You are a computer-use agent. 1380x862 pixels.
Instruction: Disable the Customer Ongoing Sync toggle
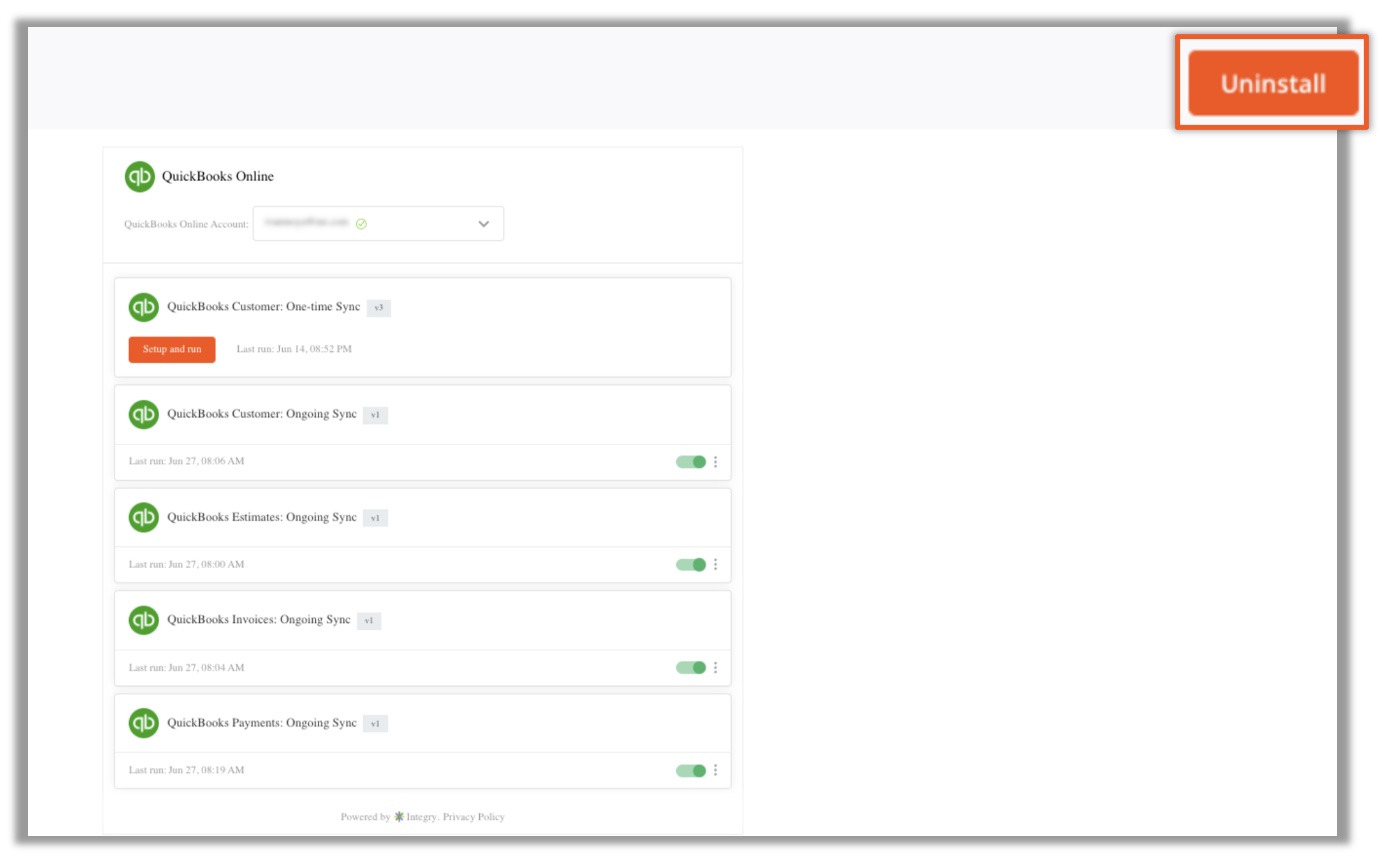[691, 462]
